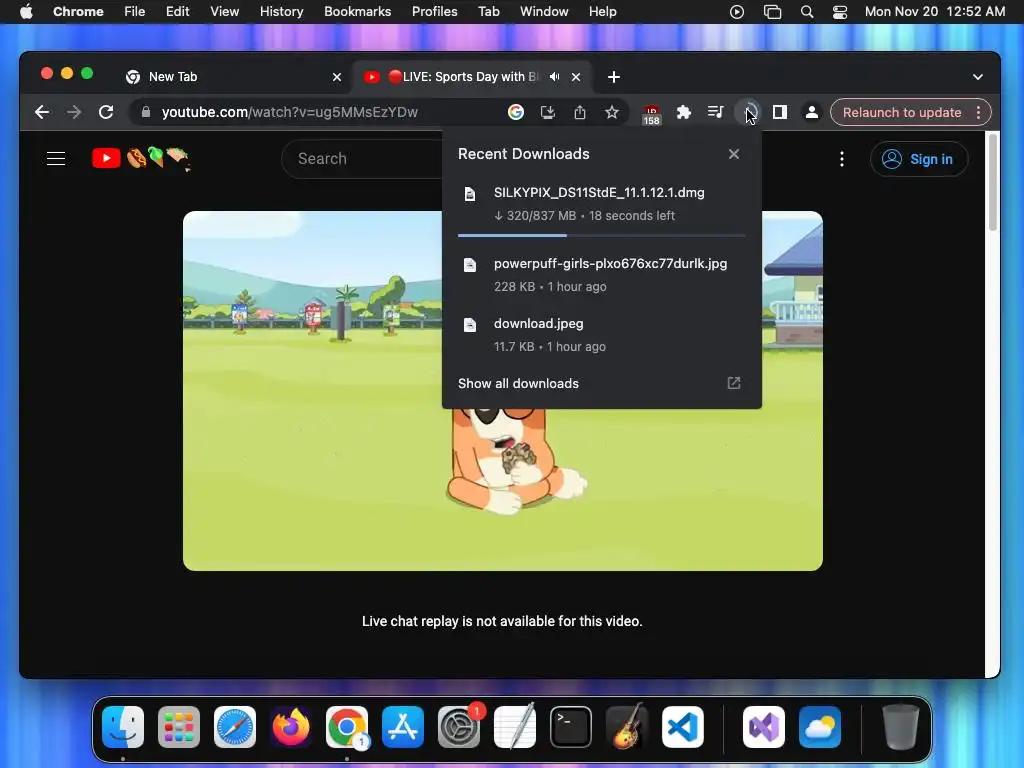1024x768 pixels.
Task: Open the red extension with 158 badge
Action: click(x=651, y=114)
